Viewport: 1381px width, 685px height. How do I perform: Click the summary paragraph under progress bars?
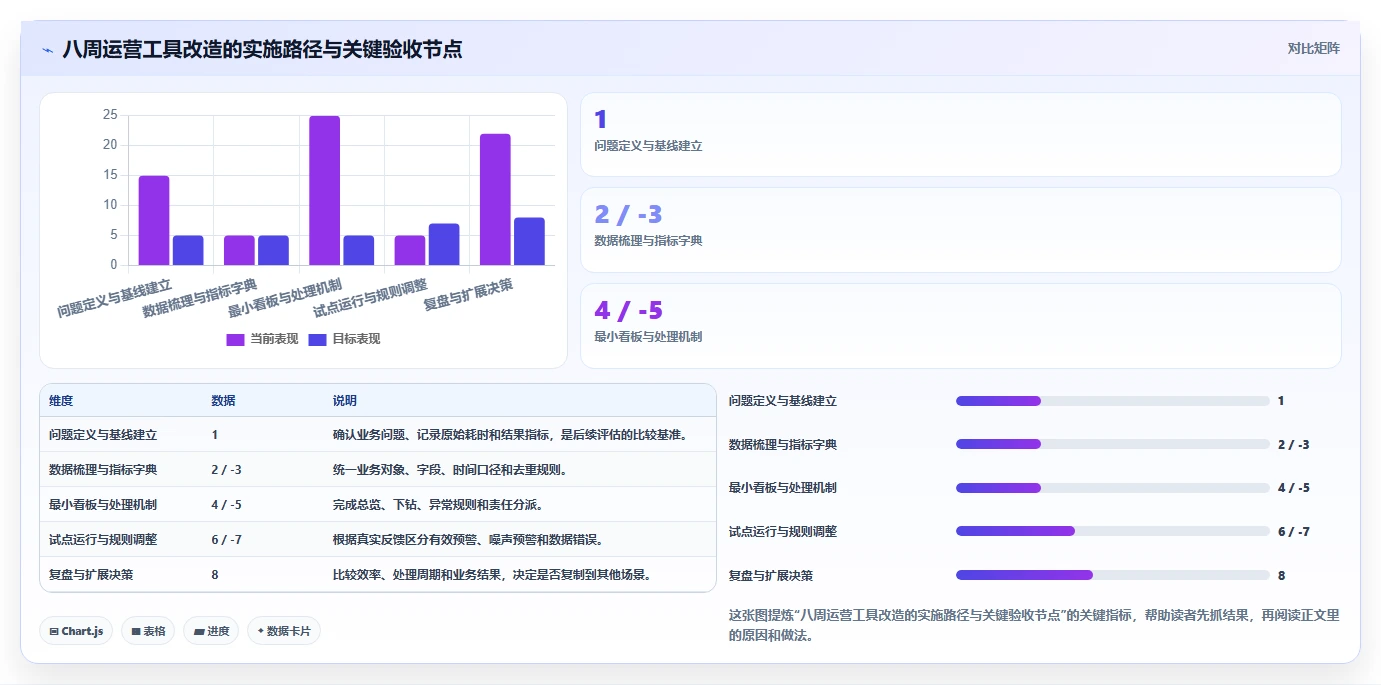click(x=1034, y=625)
